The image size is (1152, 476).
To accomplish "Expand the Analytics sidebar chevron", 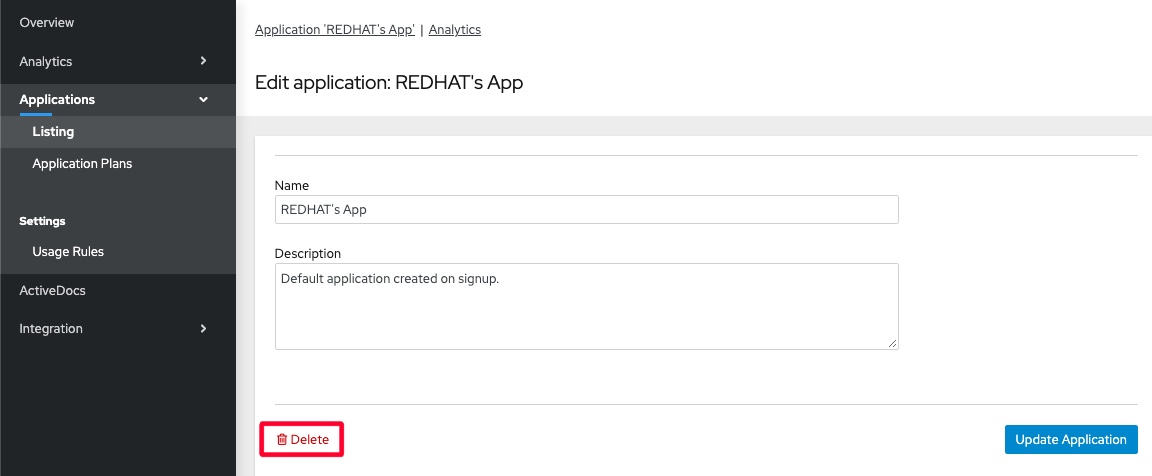I will click(x=203, y=61).
